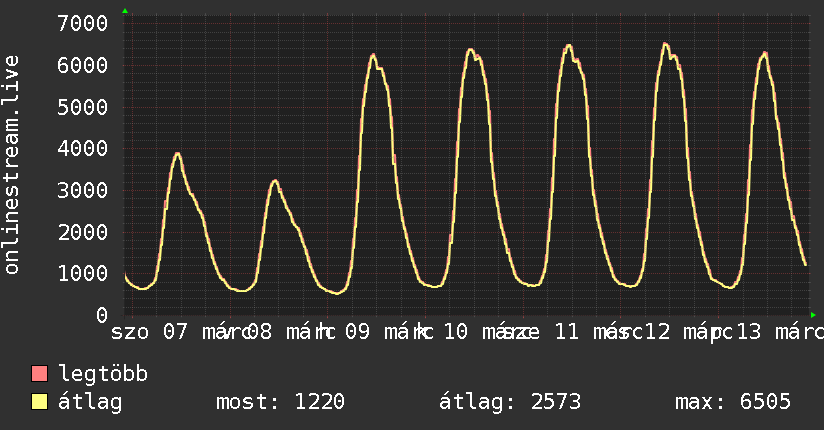Click the onlinestream.live vertical axis title
Viewport: 824px width, 430px height.
(12, 165)
